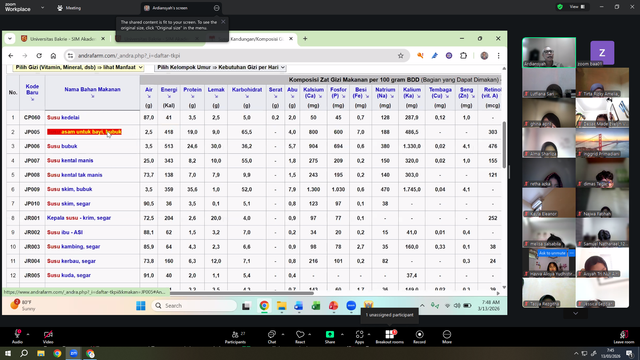Click the green encryption shield icon
Image resolution: width=640 pixels, height=360 pixels.
coord(560,7)
